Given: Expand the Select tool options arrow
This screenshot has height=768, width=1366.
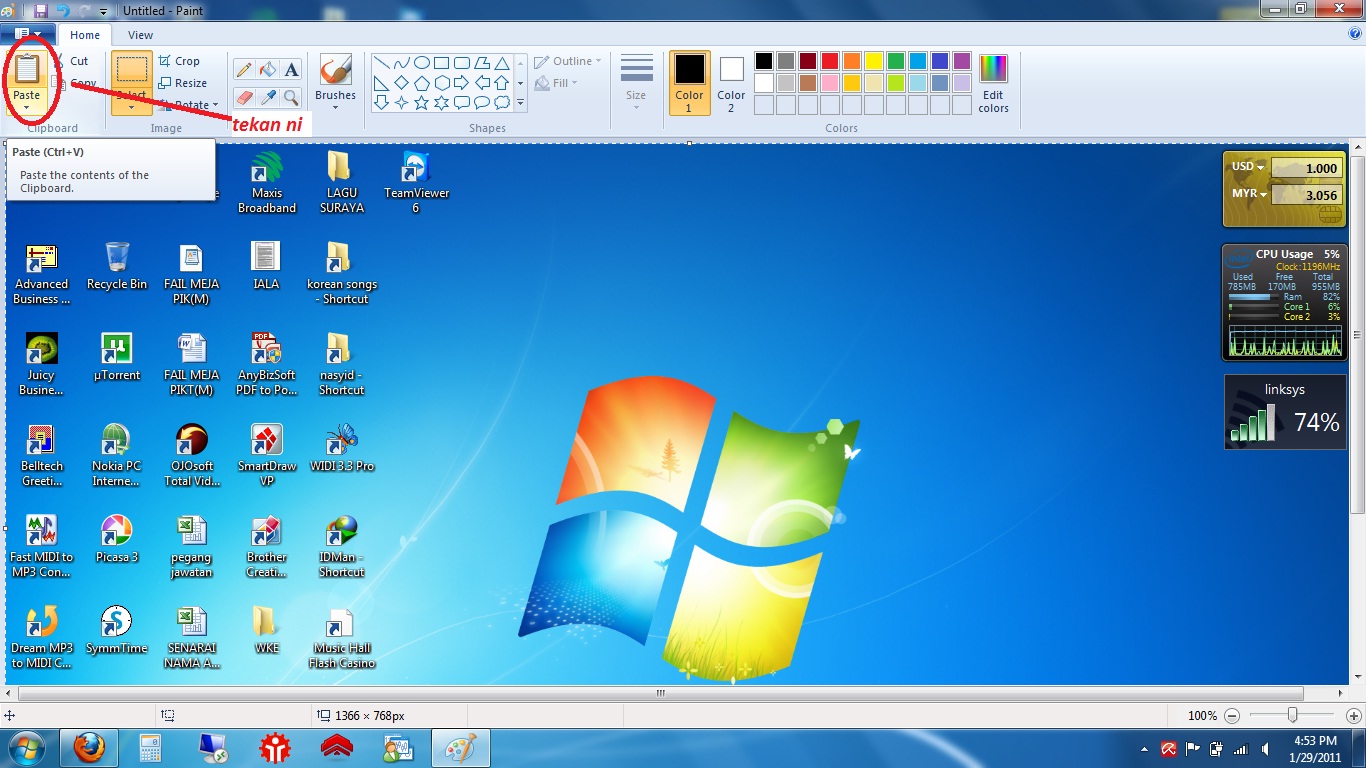Looking at the screenshot, I should (132, 106).
